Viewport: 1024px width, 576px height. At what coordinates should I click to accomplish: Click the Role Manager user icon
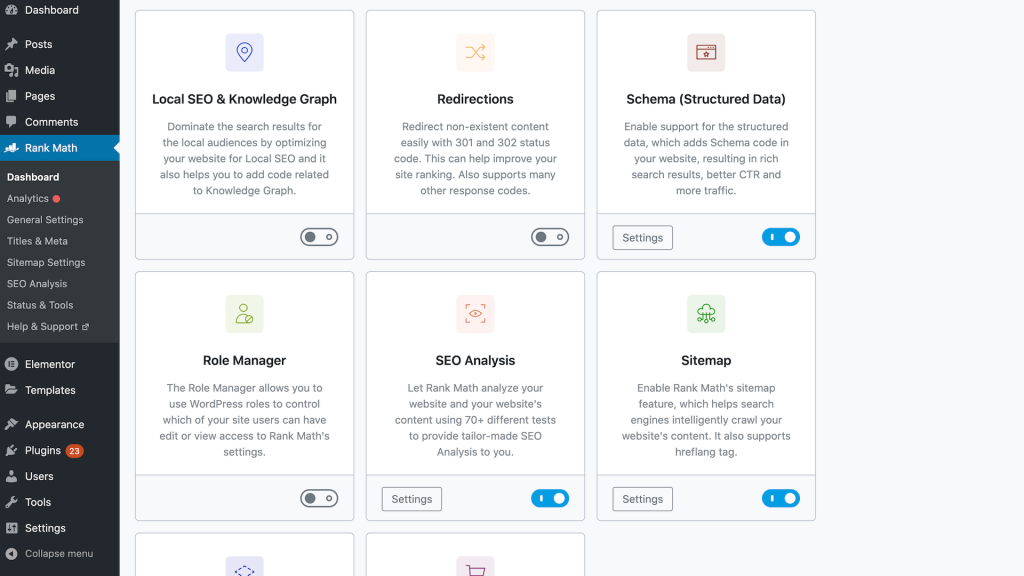[244, 313]
